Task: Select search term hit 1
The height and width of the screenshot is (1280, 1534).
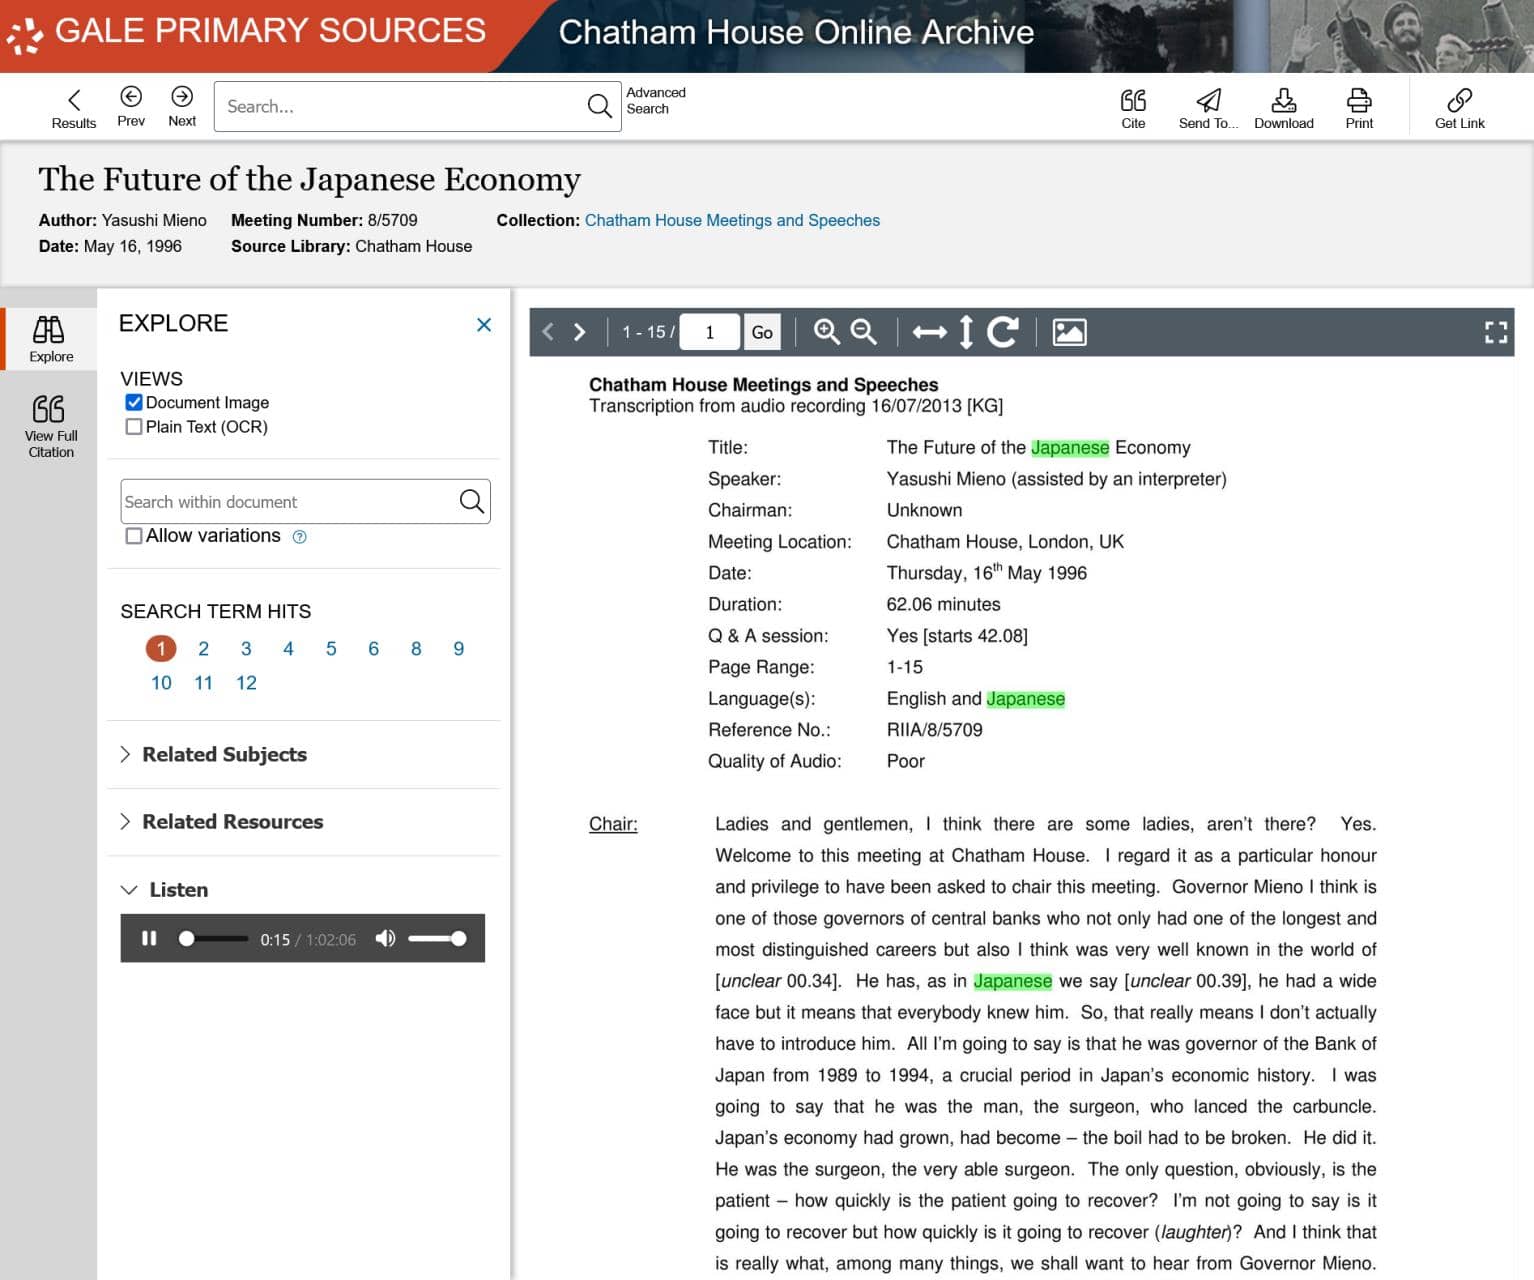Action: pos(161,648)
